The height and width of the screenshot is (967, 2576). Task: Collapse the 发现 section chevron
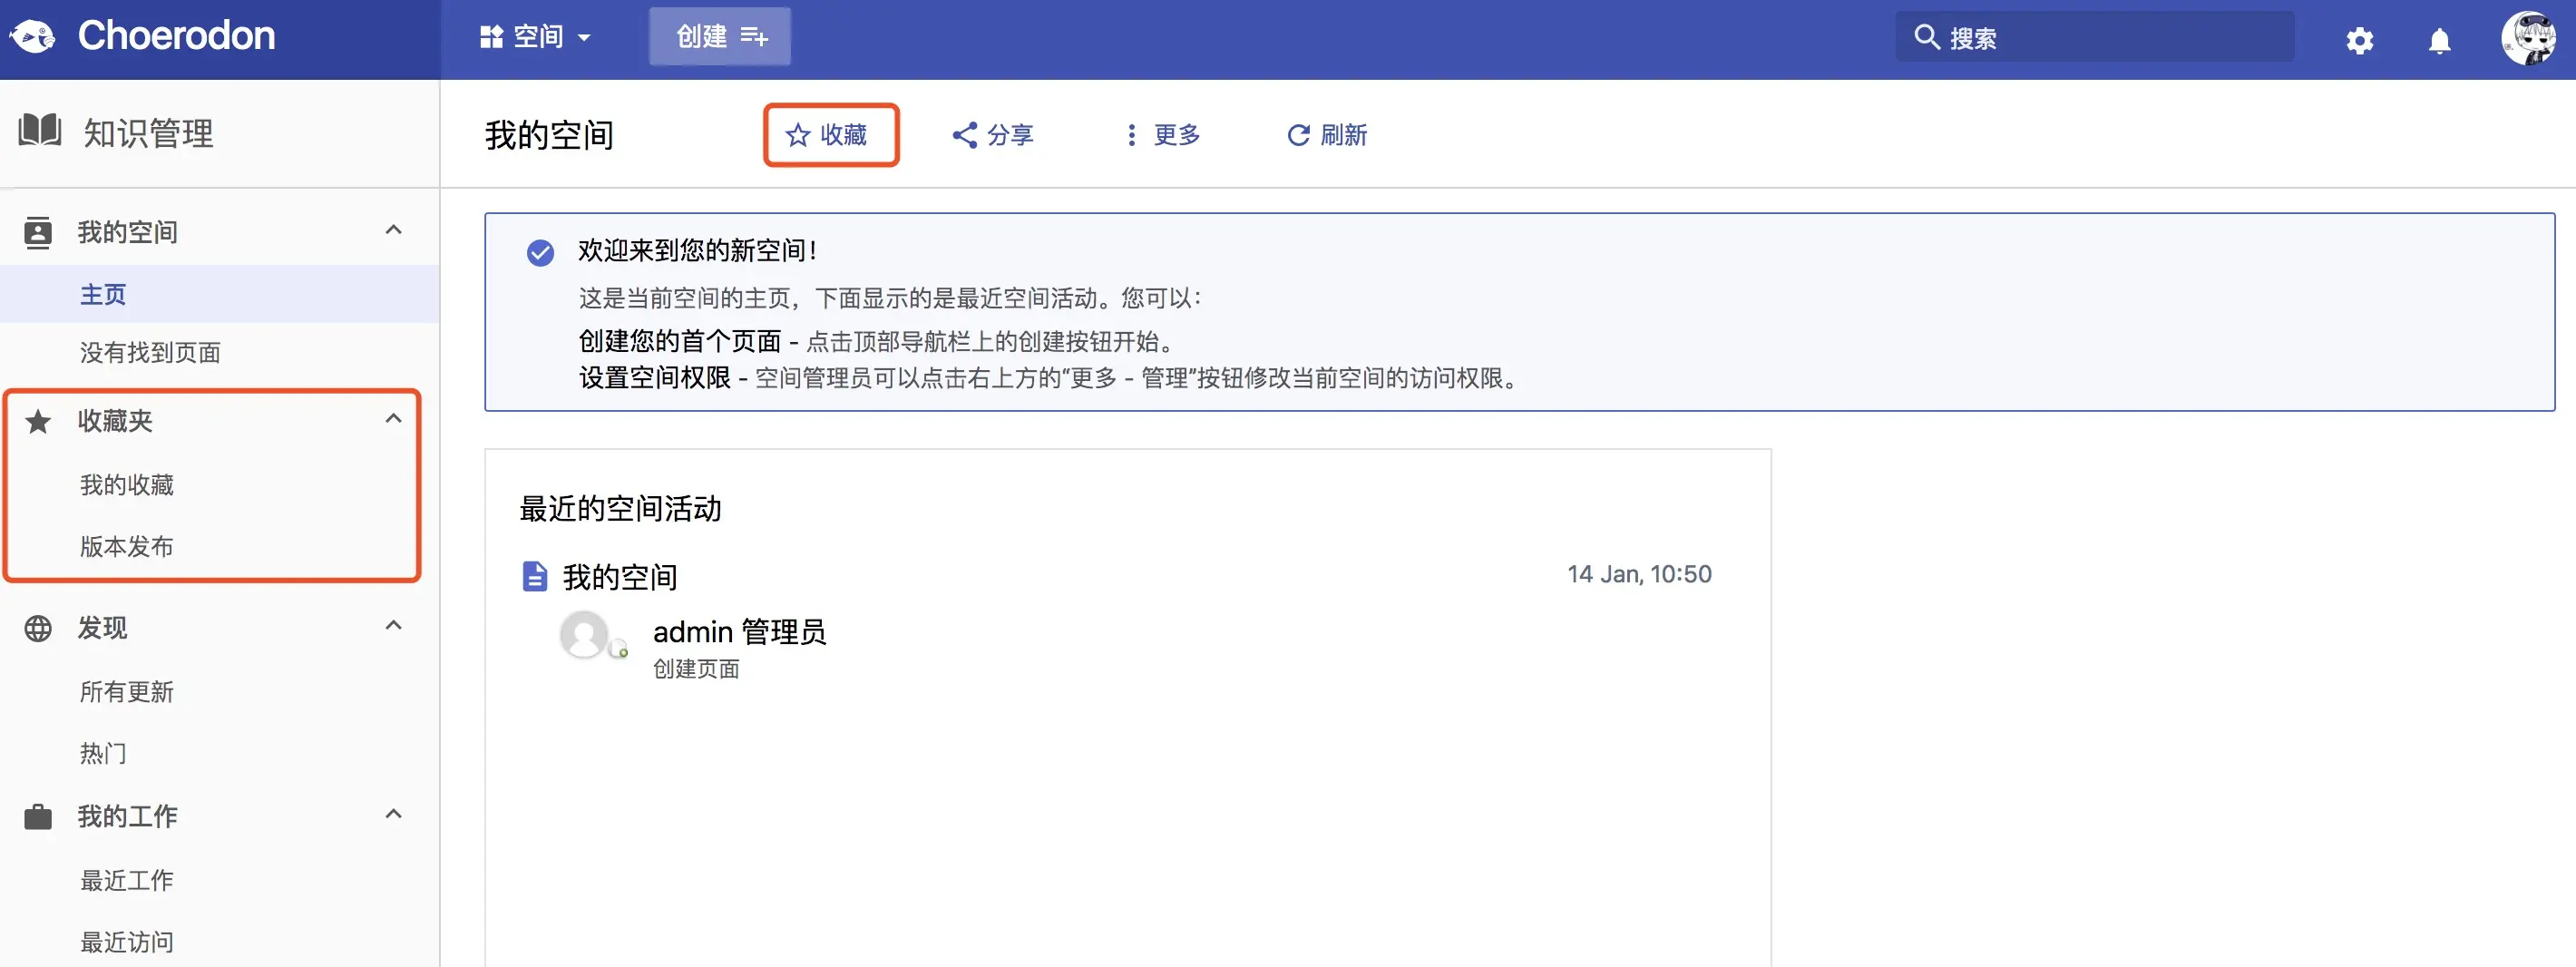click(394, 626)
